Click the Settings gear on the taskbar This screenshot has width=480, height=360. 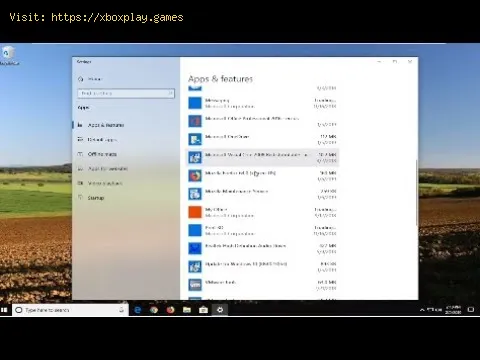coord(220,310)
